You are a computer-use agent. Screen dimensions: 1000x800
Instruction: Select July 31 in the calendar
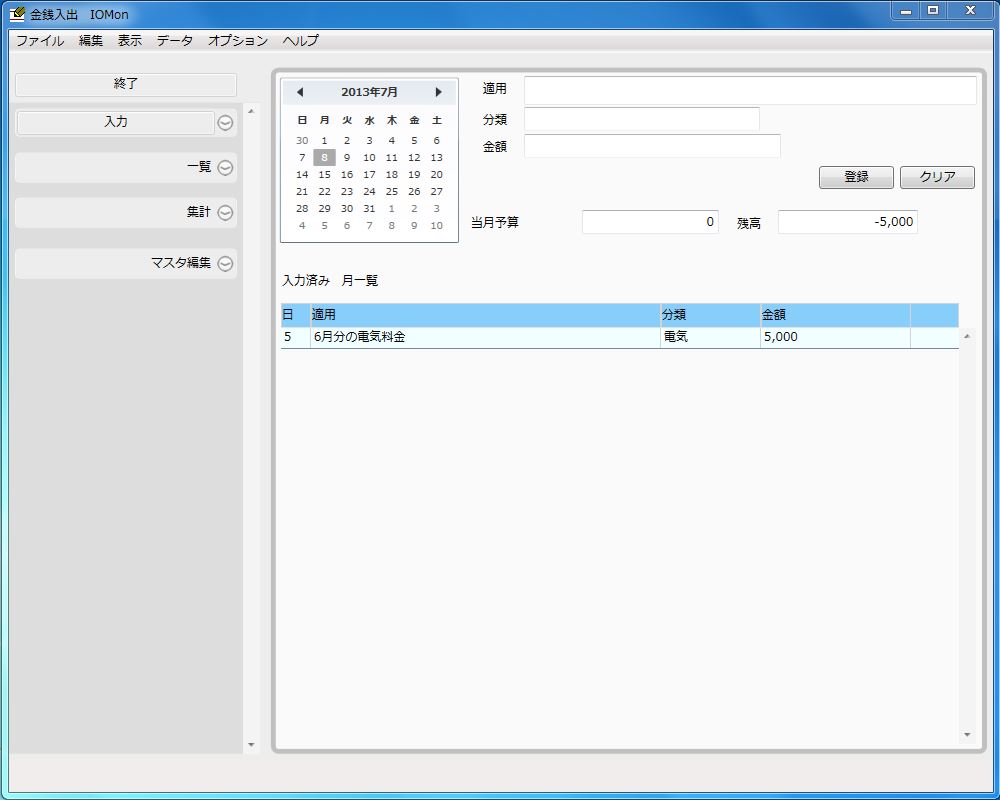pos(369,209)
